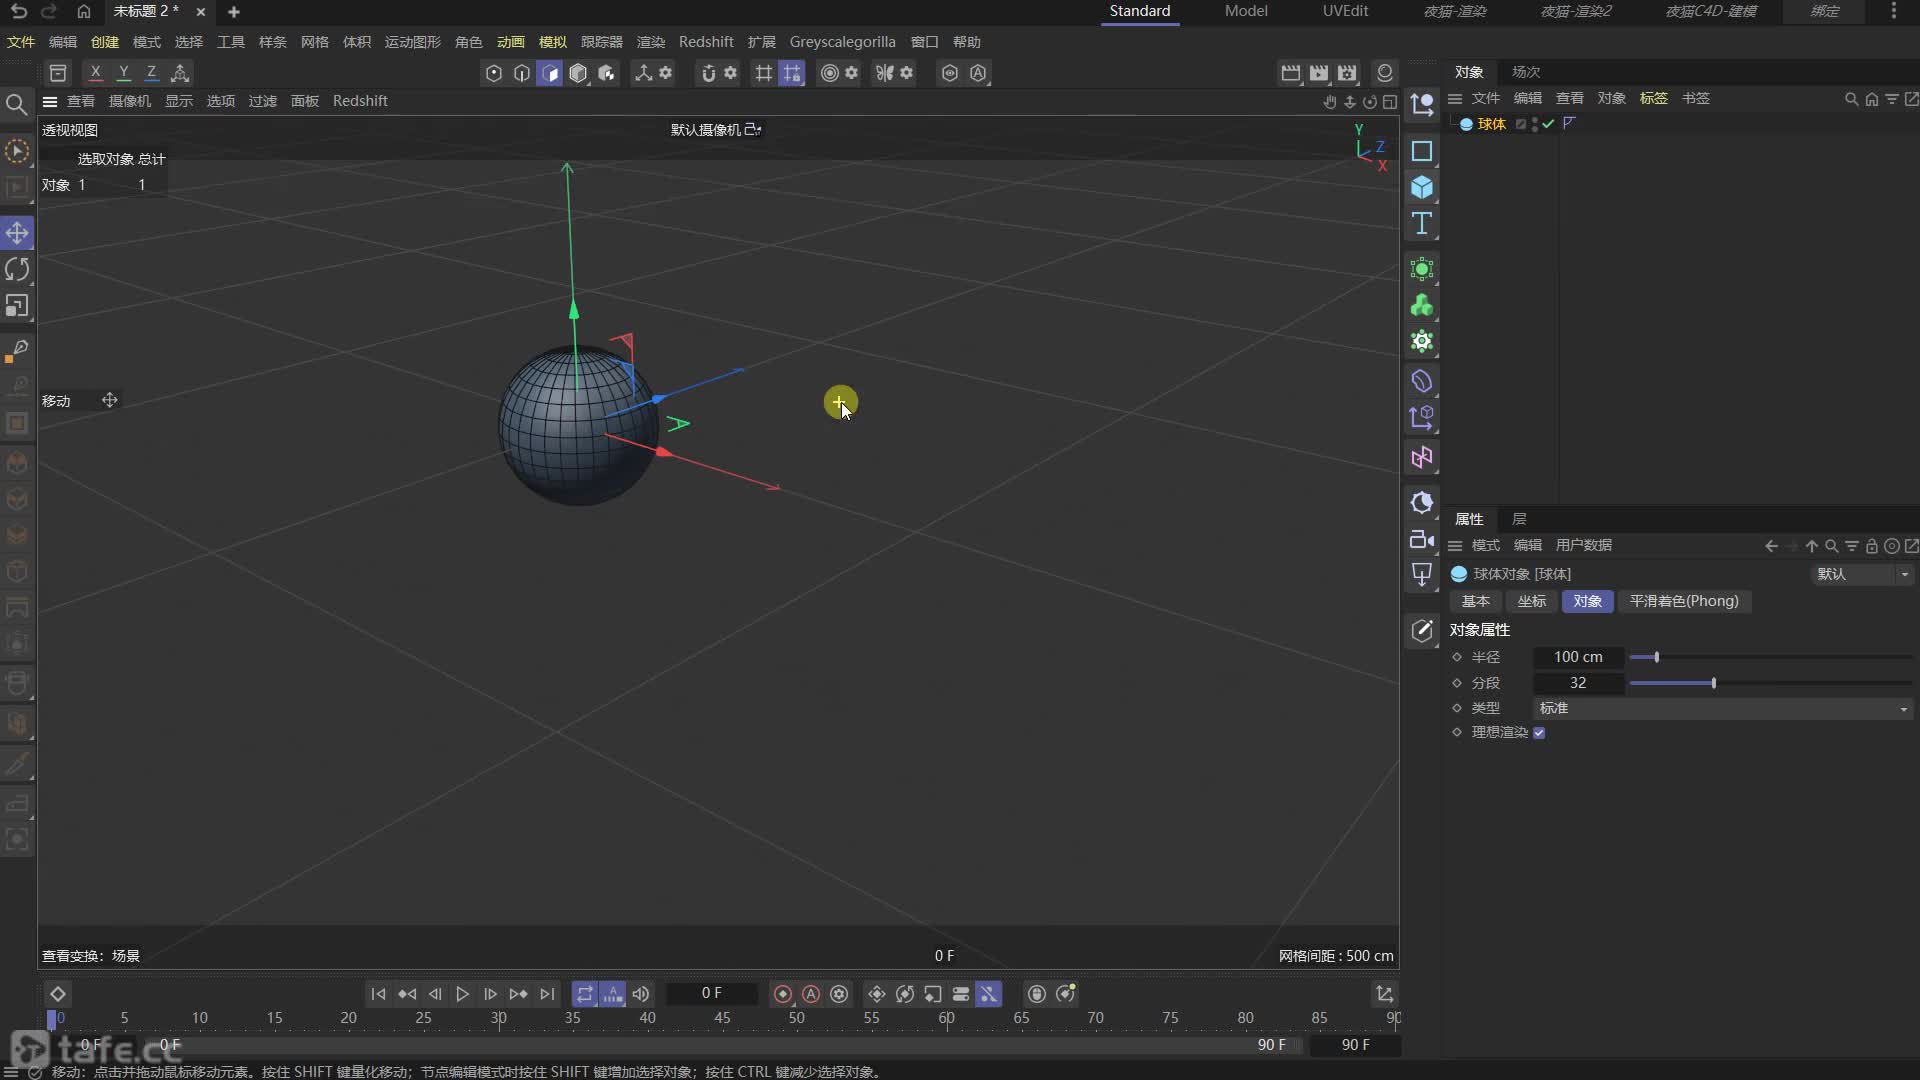1920x1080 pixels.
Task: Toggle the timeline sound speaker button
Action: click(641, 994)
